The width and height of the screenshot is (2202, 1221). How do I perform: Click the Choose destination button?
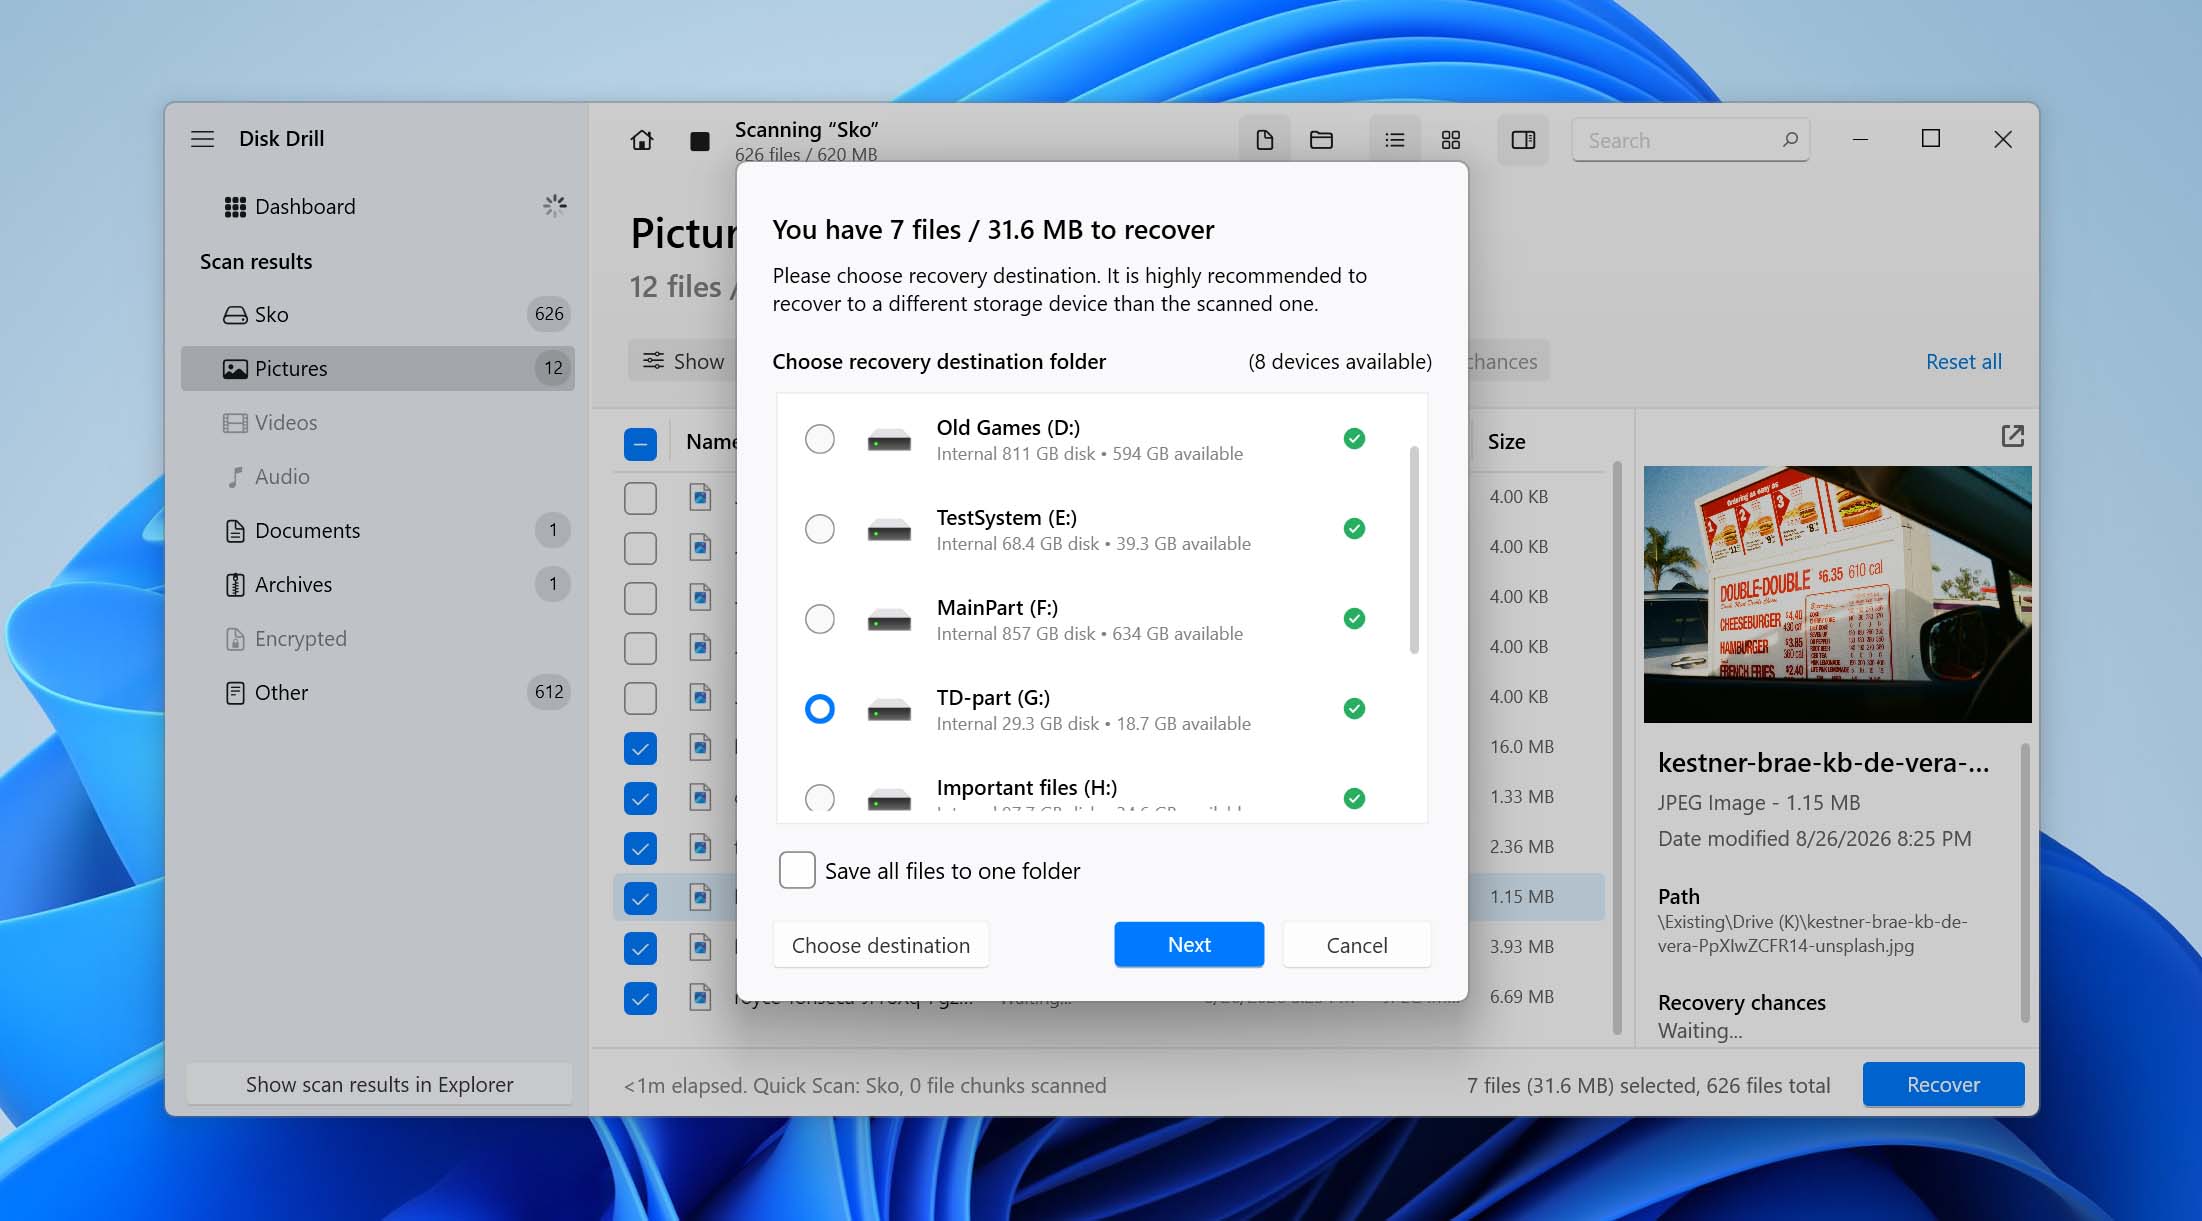pos(881,945)
